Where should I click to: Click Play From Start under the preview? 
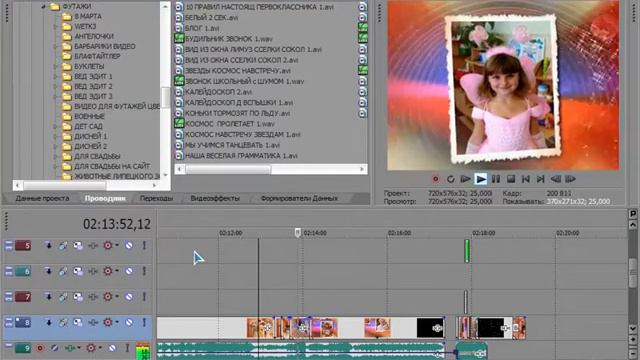pyautogui.click(x=465, y=179)
